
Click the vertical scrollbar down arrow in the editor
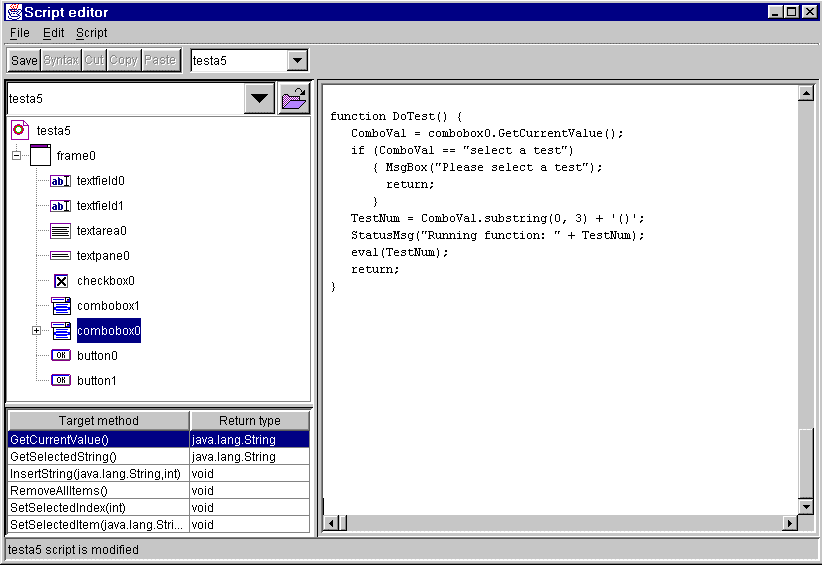pyautogui.click(x=806, y=506)
